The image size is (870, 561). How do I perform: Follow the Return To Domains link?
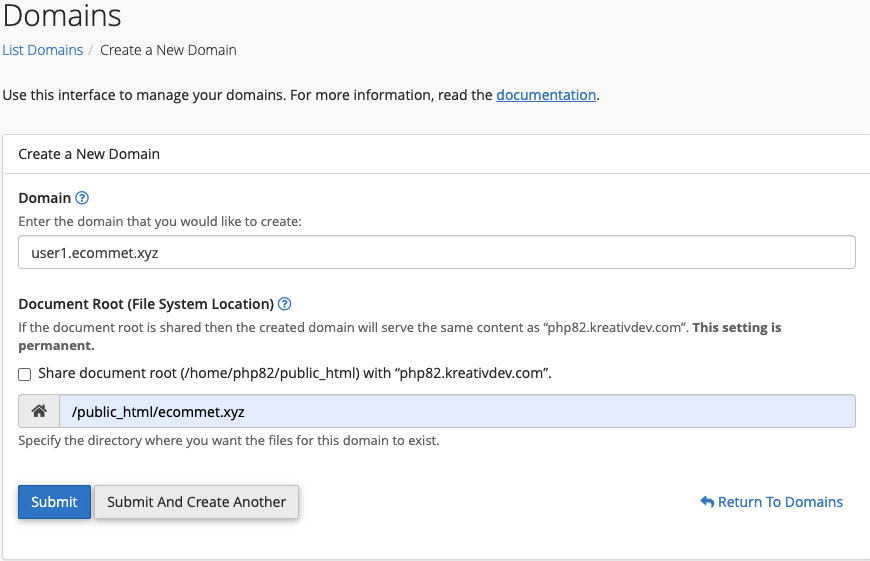pos(780,502)
